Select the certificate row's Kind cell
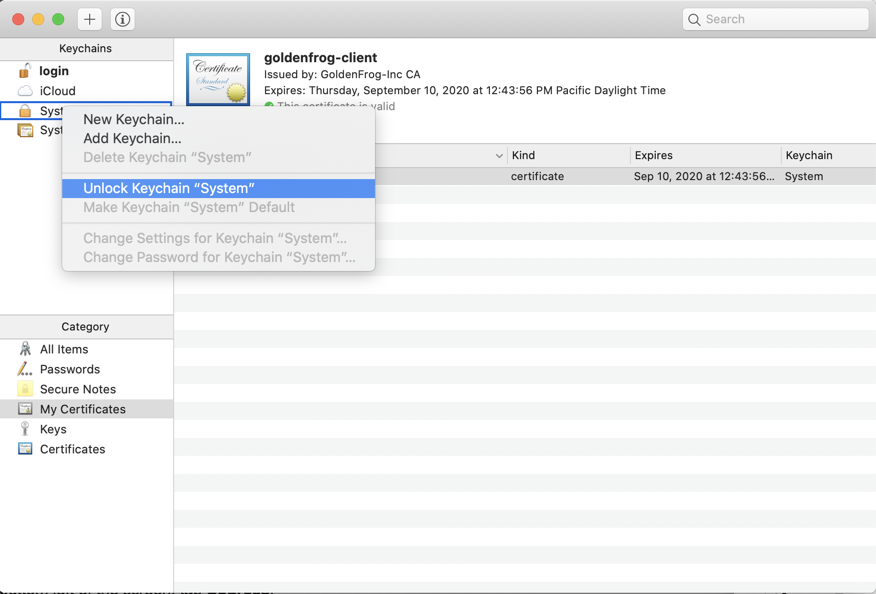Screen dimensions: 876x594 (537, 177)
